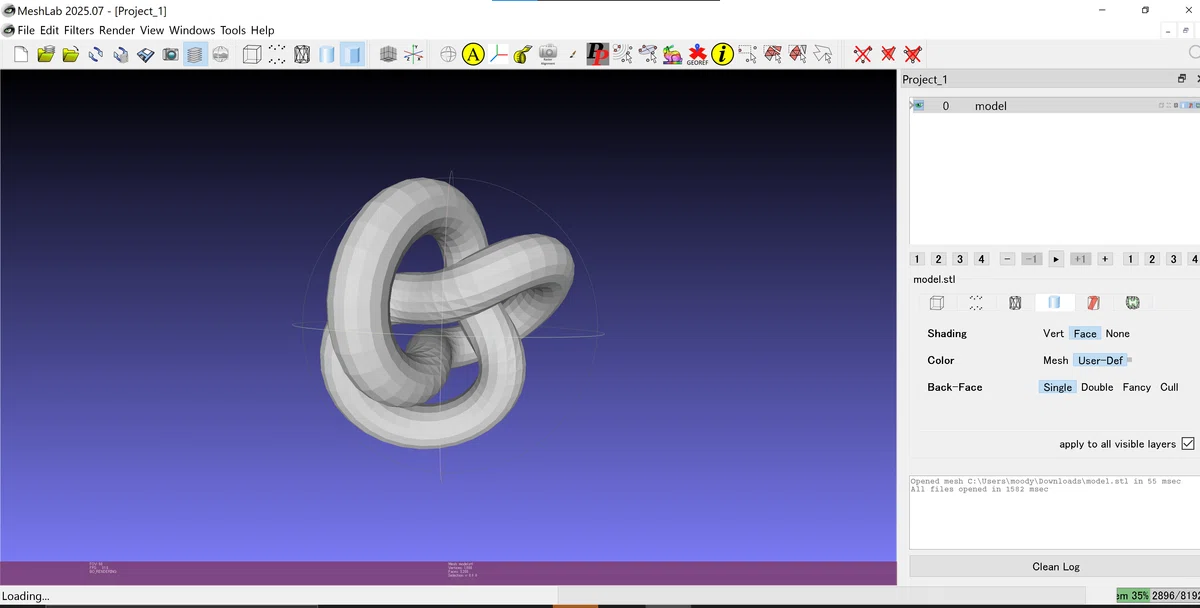Screen dimensions: 1200x608
Task: Set Color to Mesh
Action: click(x=1055, y=361)
